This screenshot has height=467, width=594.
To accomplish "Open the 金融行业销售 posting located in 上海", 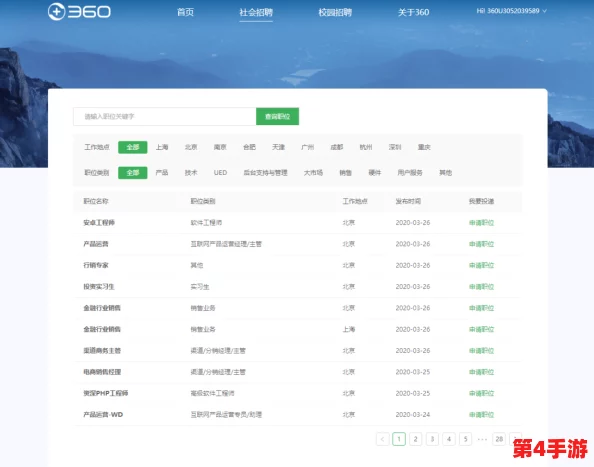I will pyautogui.click(x=102, y=329).
